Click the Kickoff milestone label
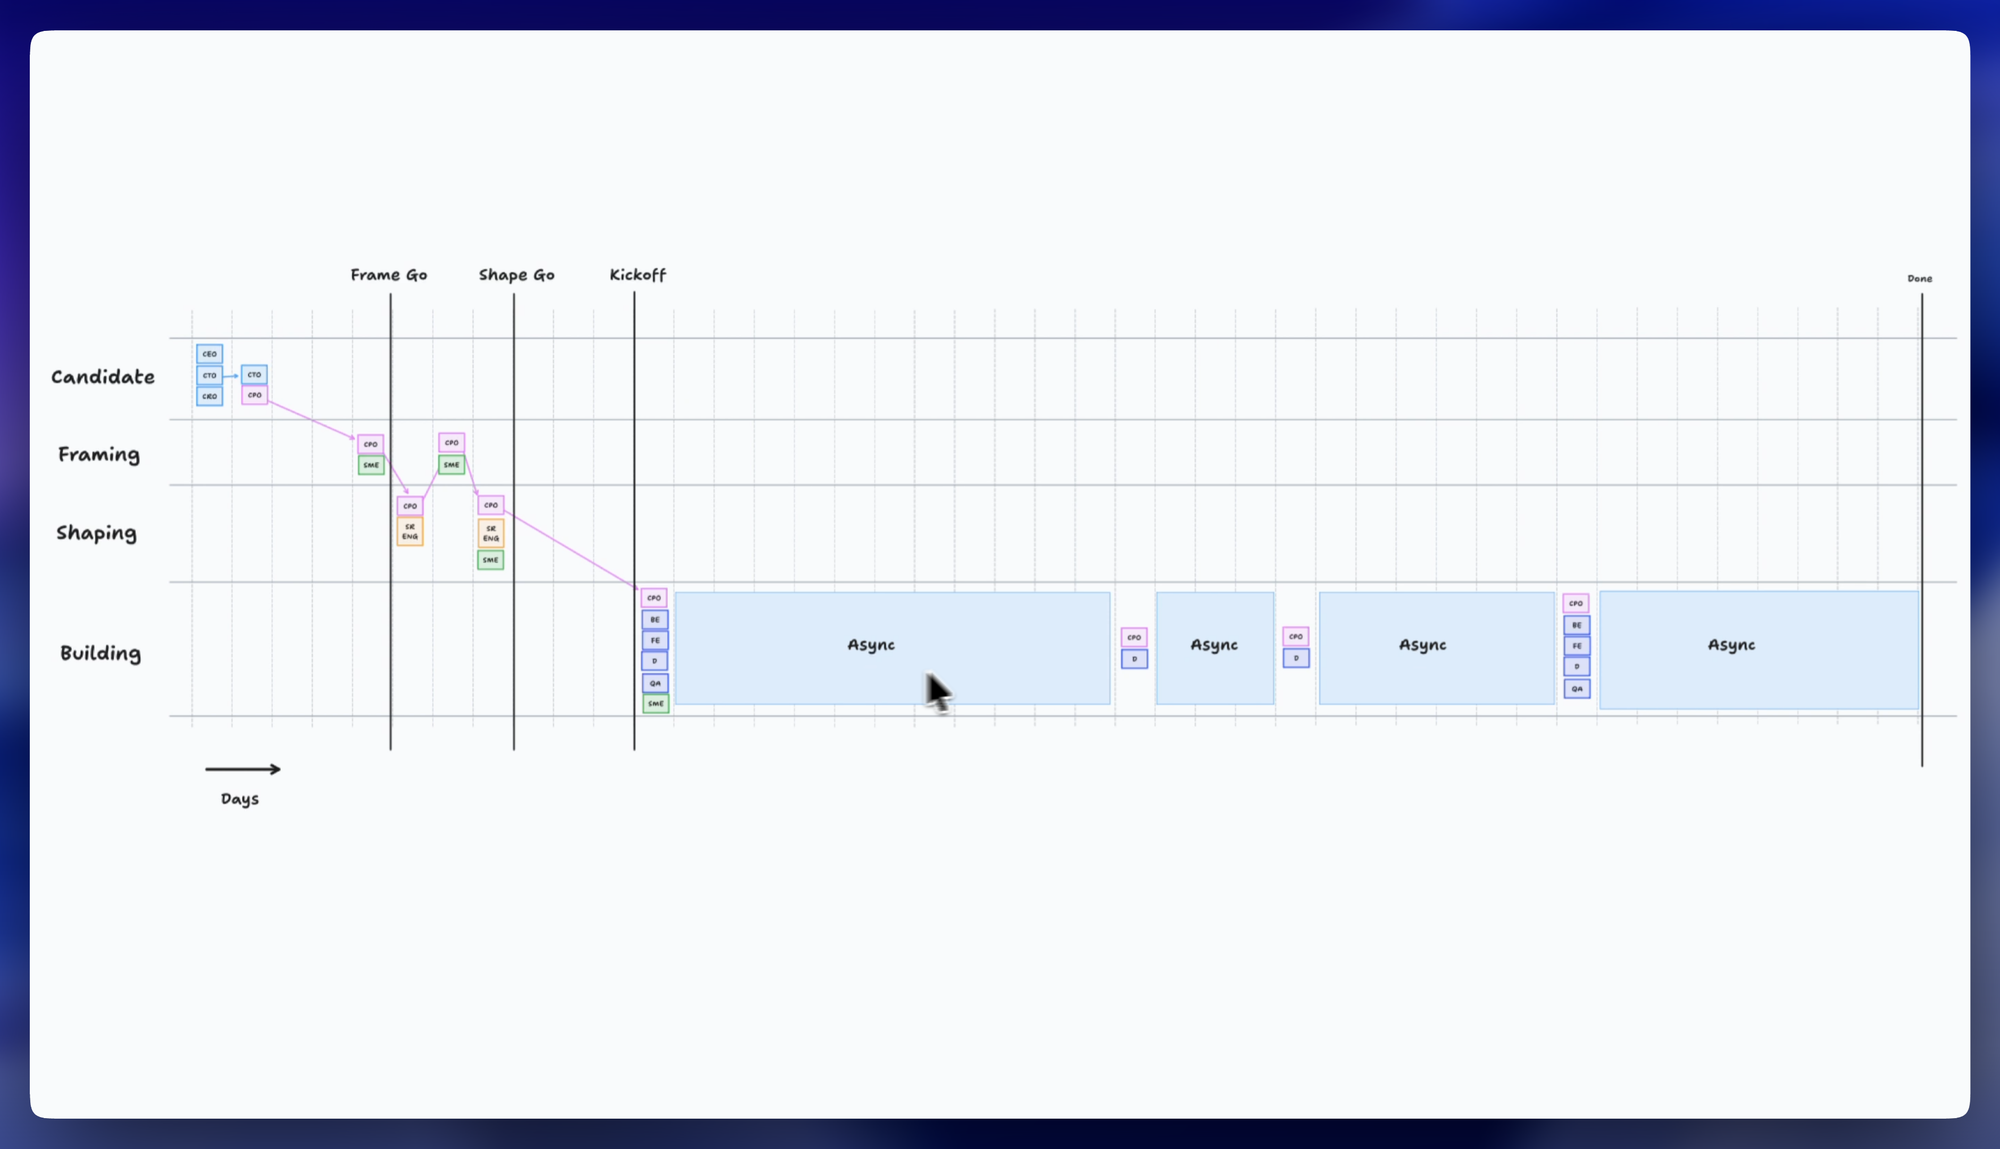This screenshot has height=1149, width=2000. point(637,275)
